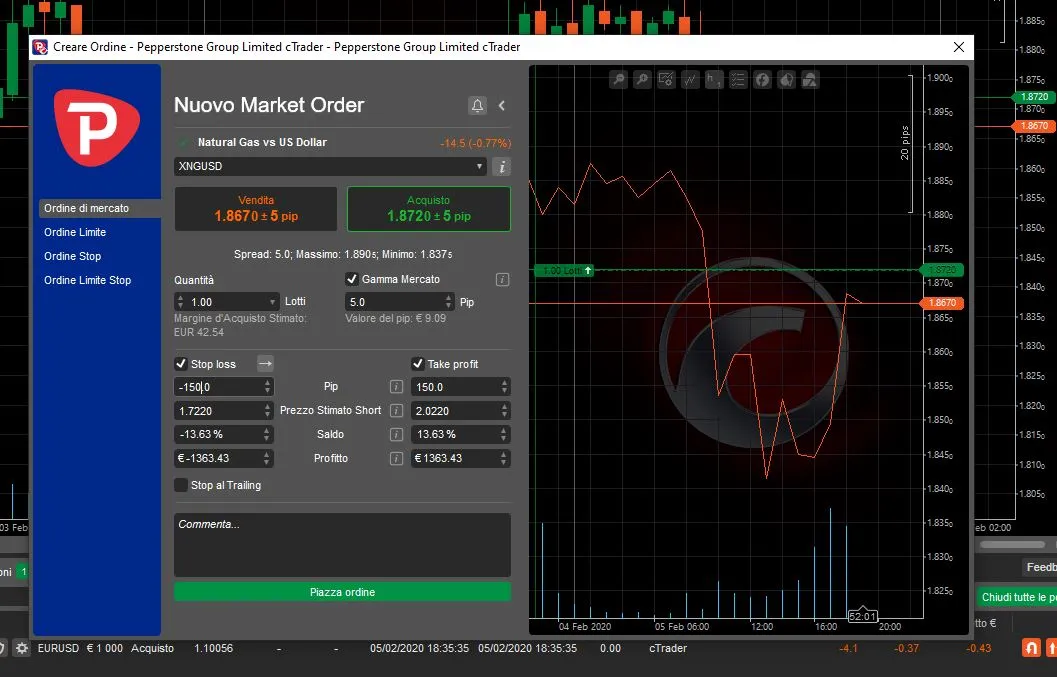Image resolution: width=1057 pixels, height=677 pixels.
Task: Click the Take profit 13.63 % field
Action: pyautogui.click(x=460, y=434)
